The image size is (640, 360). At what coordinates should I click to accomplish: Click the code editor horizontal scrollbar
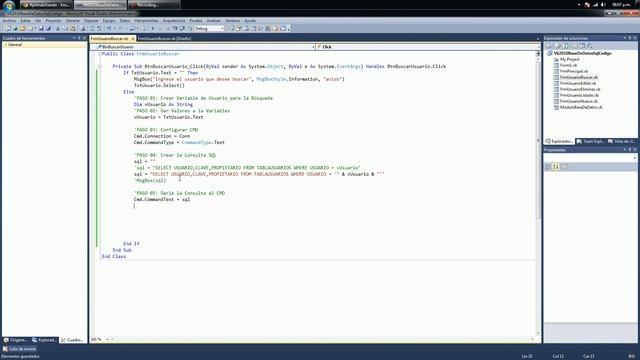click(322, 339)
